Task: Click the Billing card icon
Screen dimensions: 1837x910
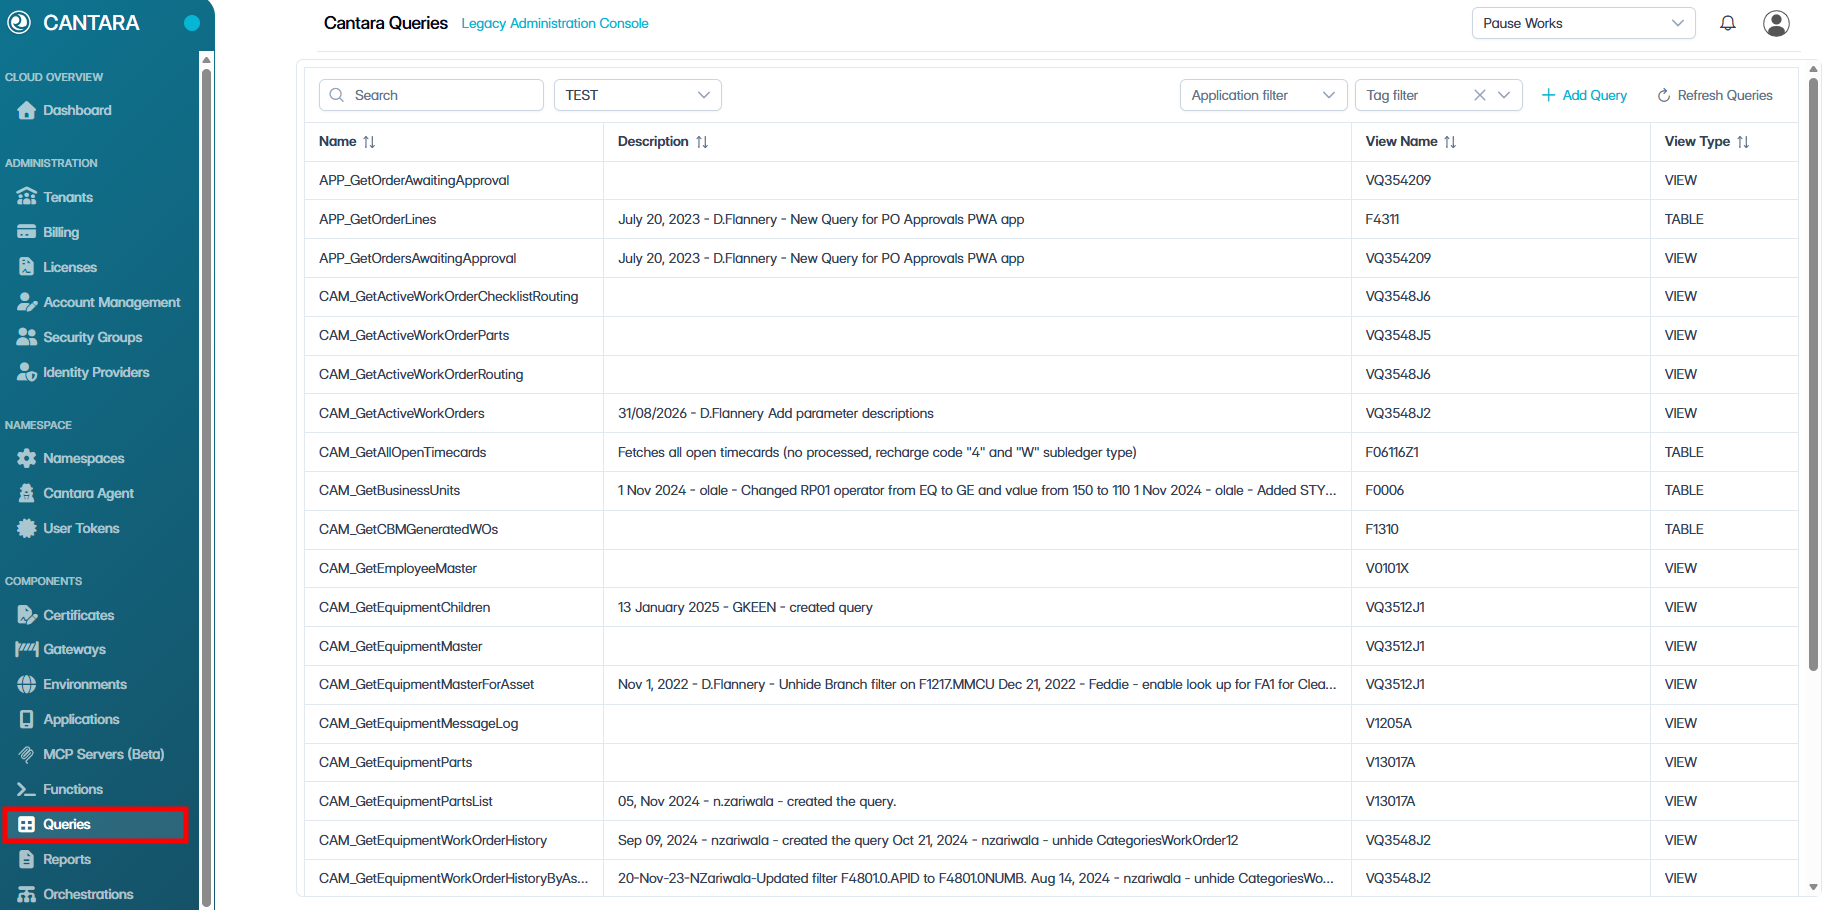Action: click(27, 232)
